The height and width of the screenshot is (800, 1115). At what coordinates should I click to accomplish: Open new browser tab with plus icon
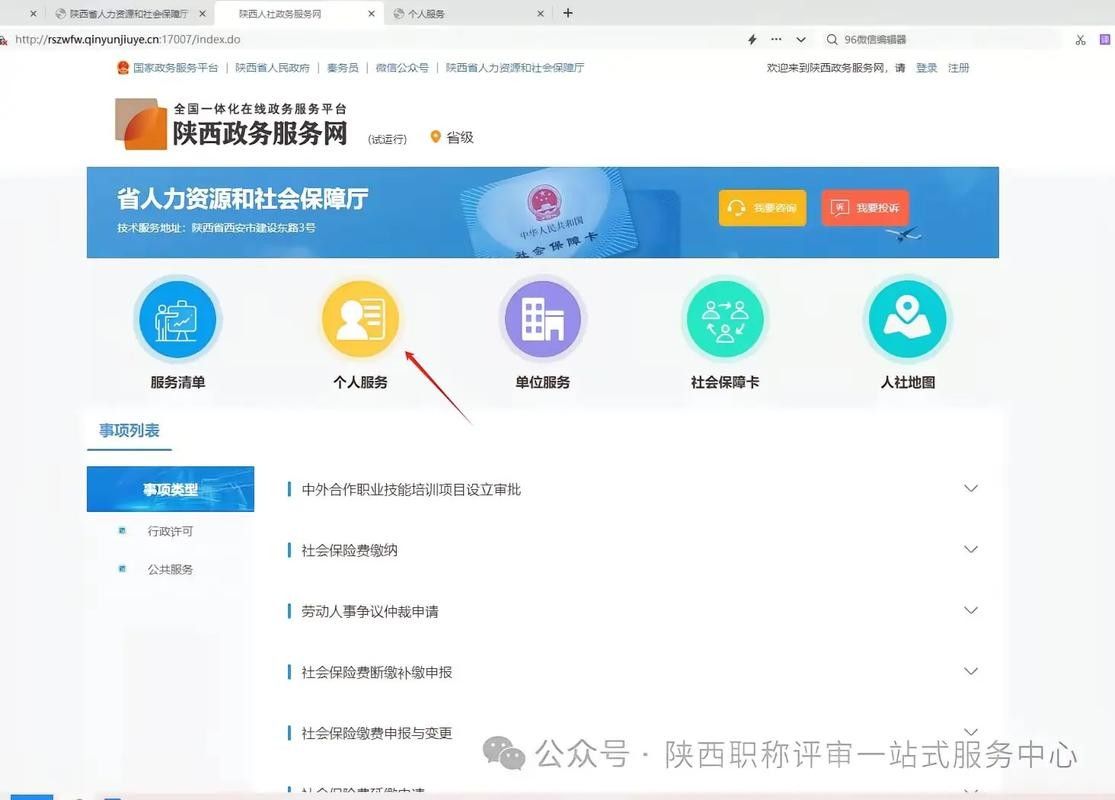(x=567, y=13)
